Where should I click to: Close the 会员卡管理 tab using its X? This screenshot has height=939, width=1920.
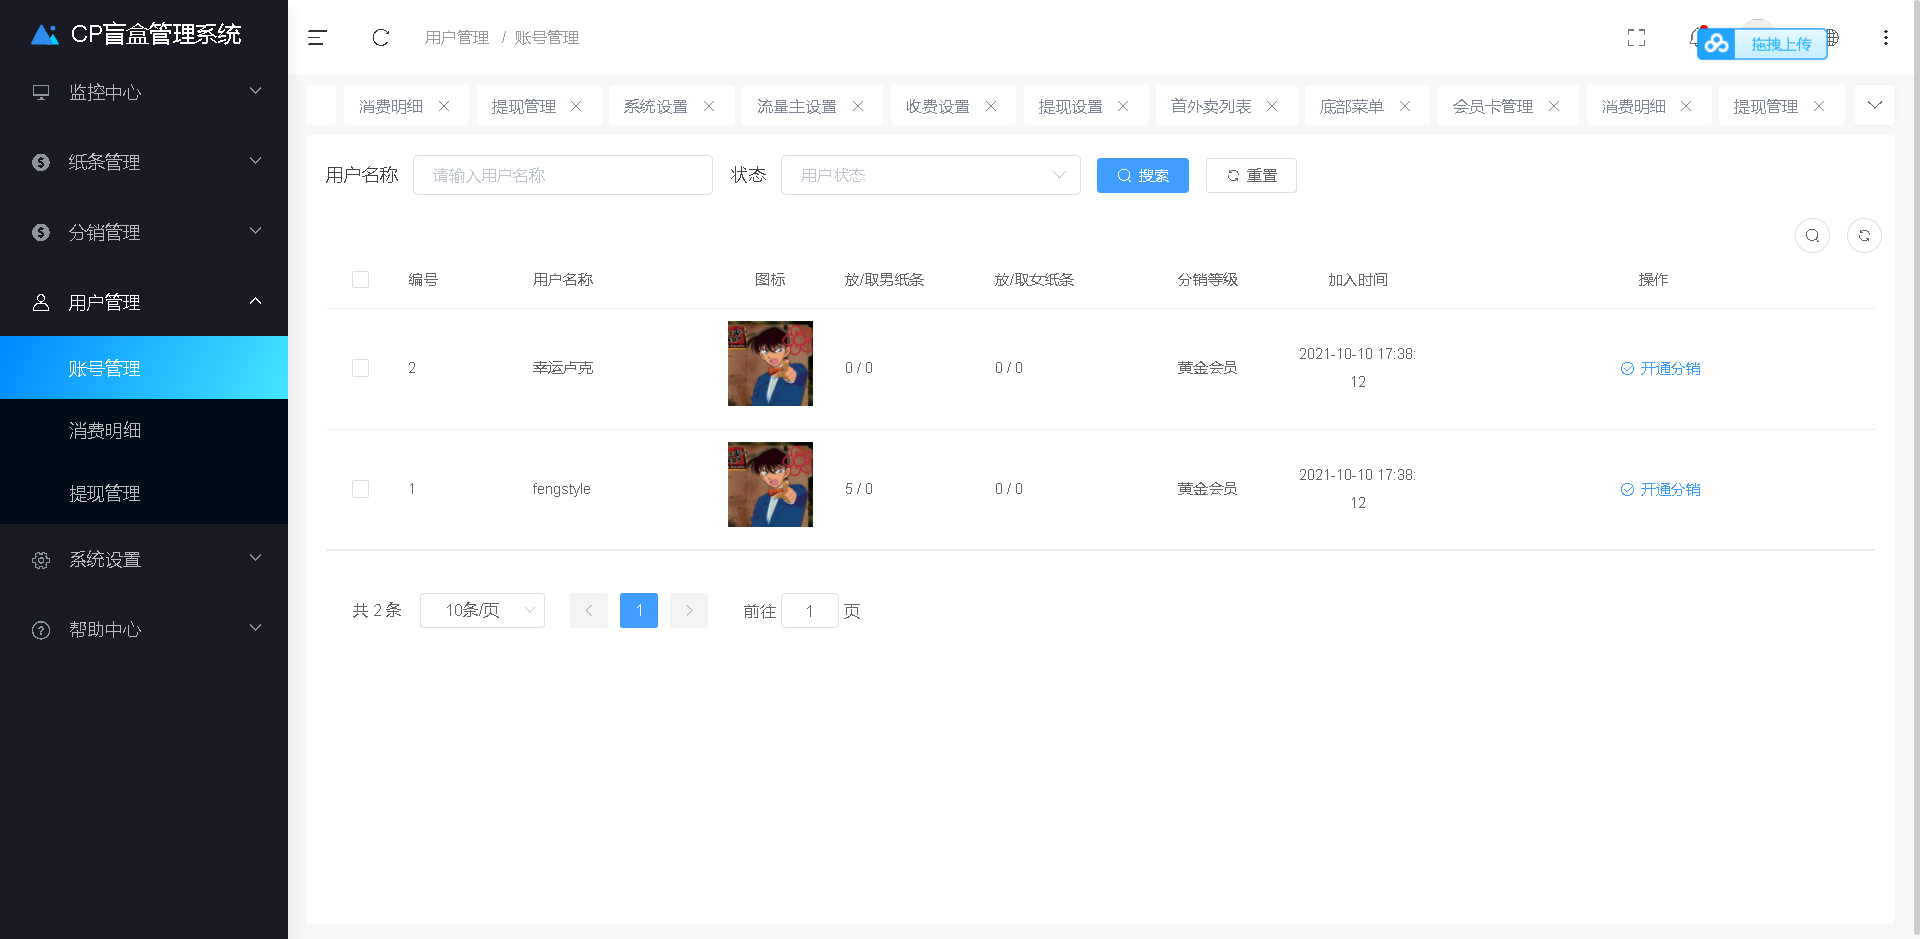coord(1554,106)
